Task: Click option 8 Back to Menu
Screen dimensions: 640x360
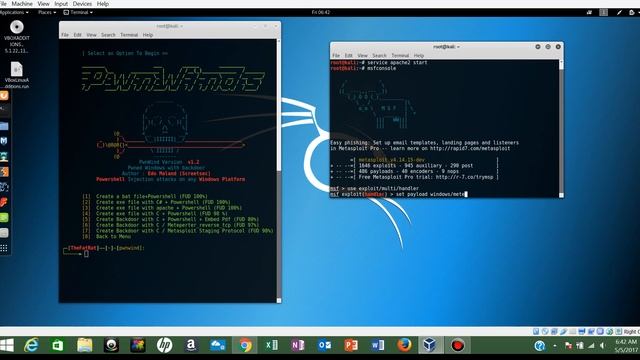Action: point(107,236)
